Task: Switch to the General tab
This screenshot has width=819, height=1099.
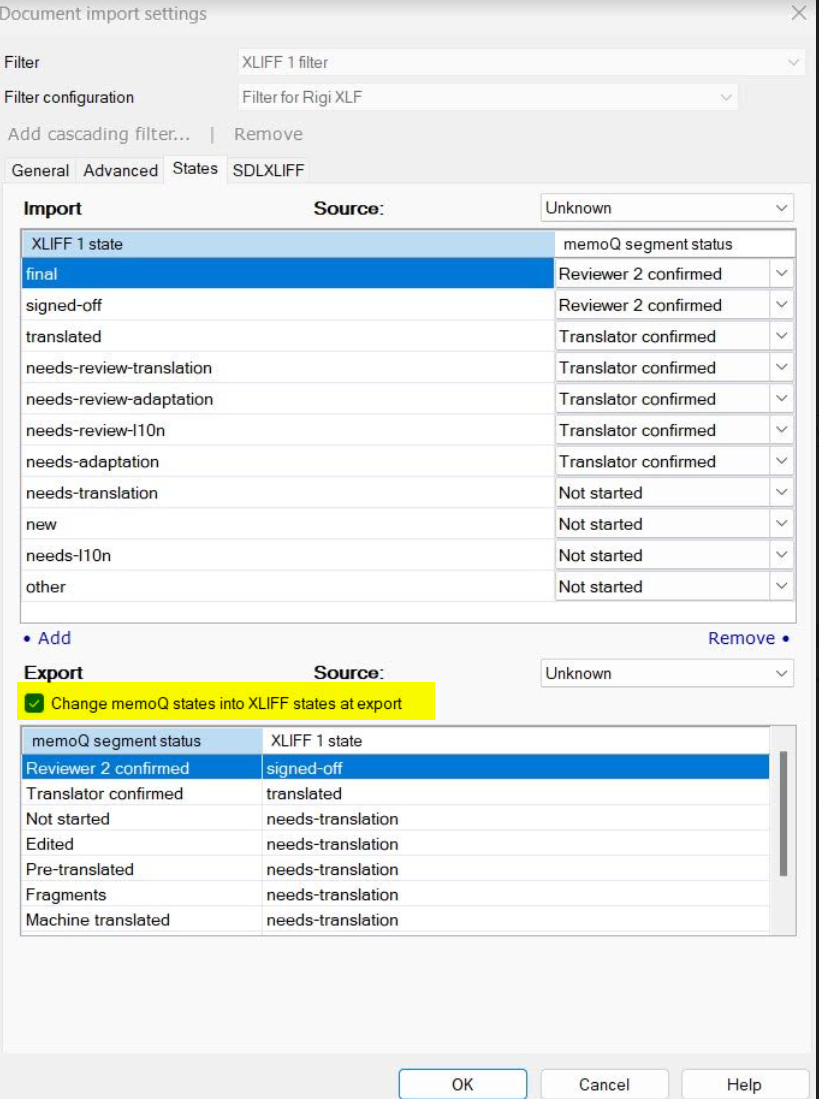Action: click(x=40, y=170)
